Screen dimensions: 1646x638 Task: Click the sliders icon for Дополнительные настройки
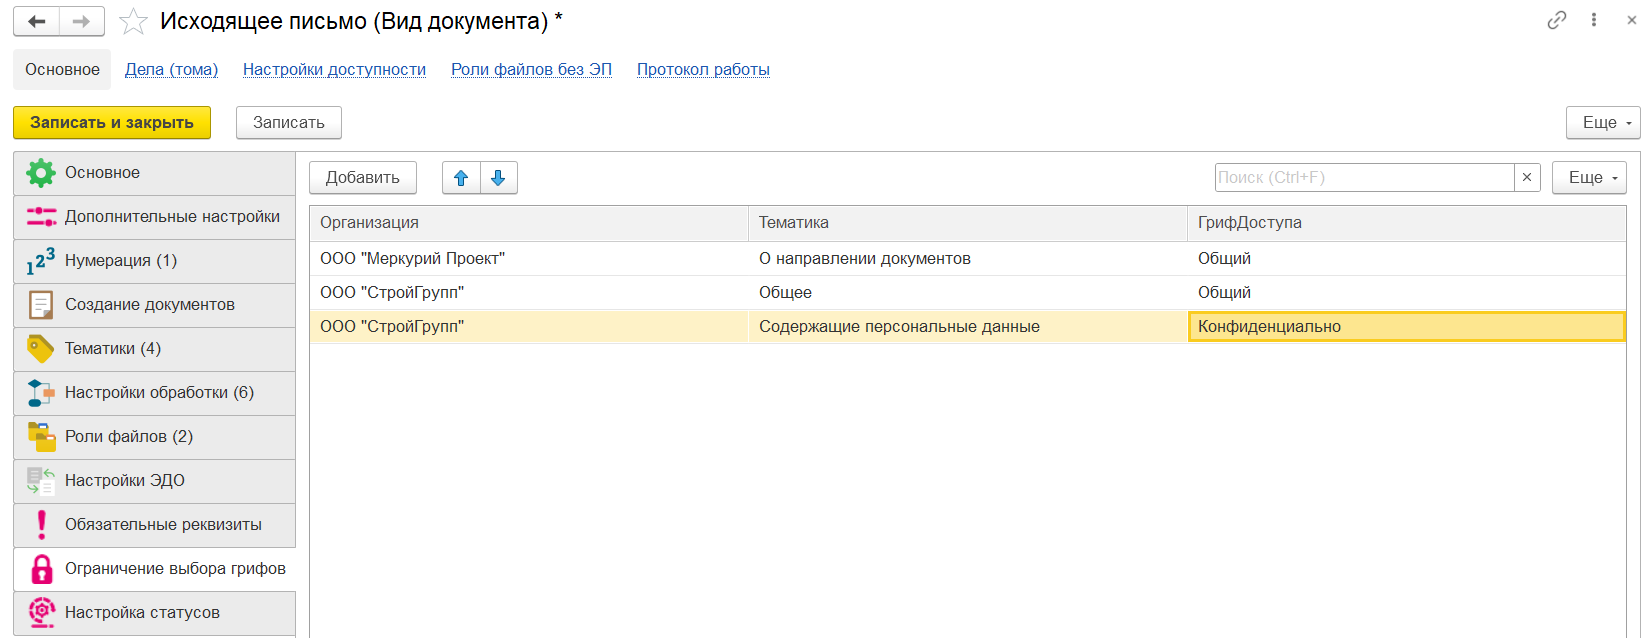tap(41, 217)
